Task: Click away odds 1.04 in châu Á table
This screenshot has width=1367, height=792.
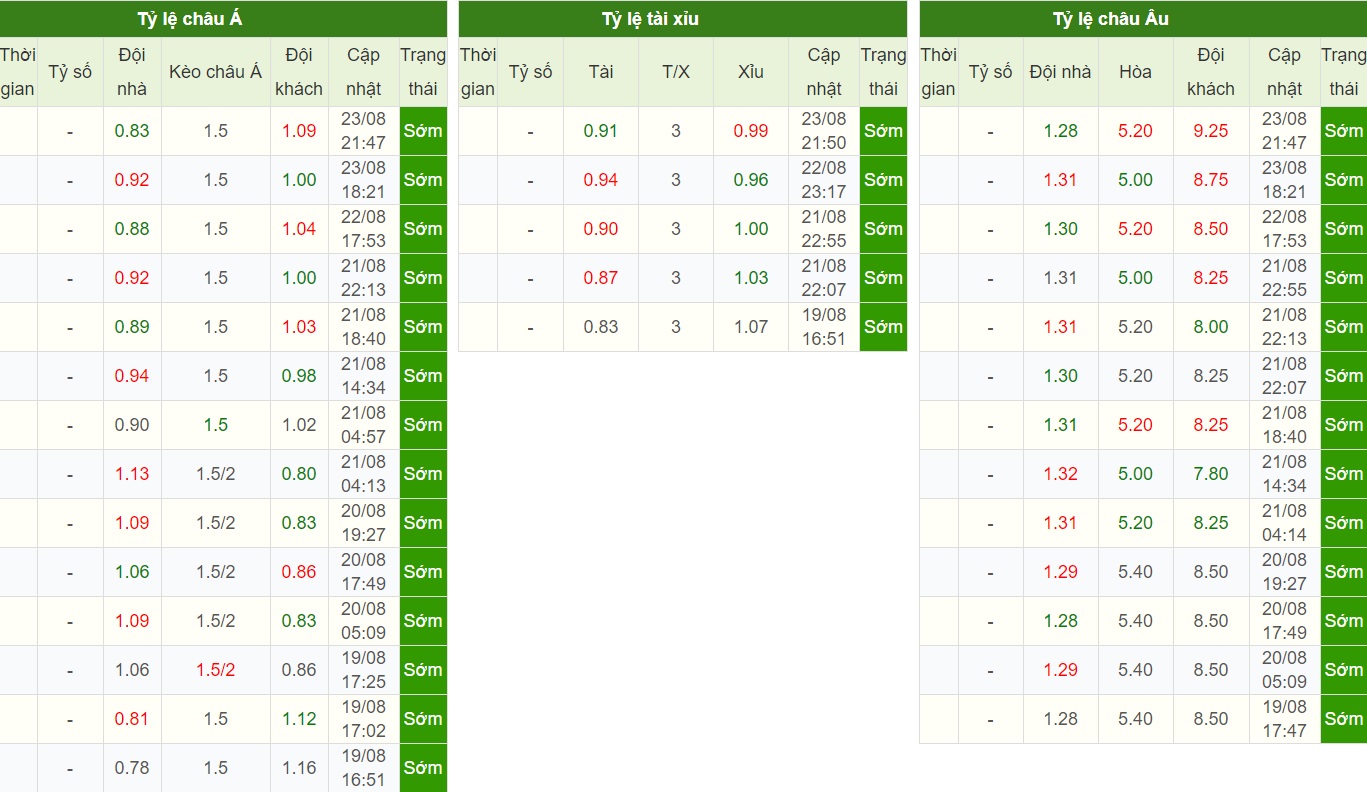Action: click(299, 229)
